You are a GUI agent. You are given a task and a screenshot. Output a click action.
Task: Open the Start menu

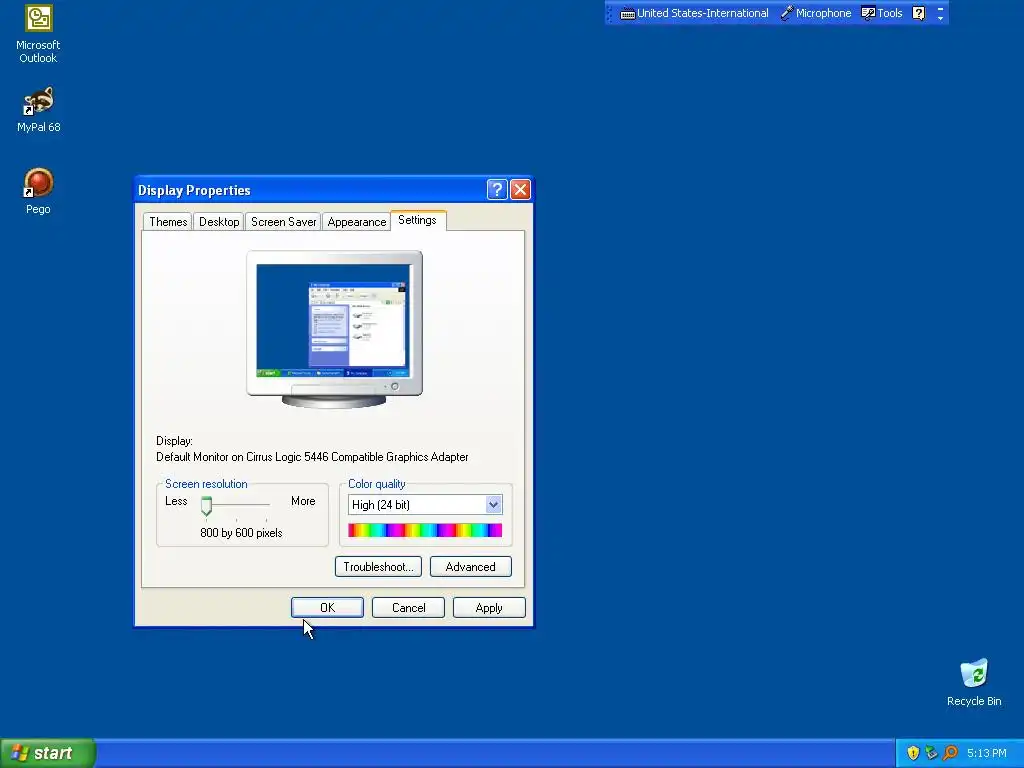[x=48, y=754]
